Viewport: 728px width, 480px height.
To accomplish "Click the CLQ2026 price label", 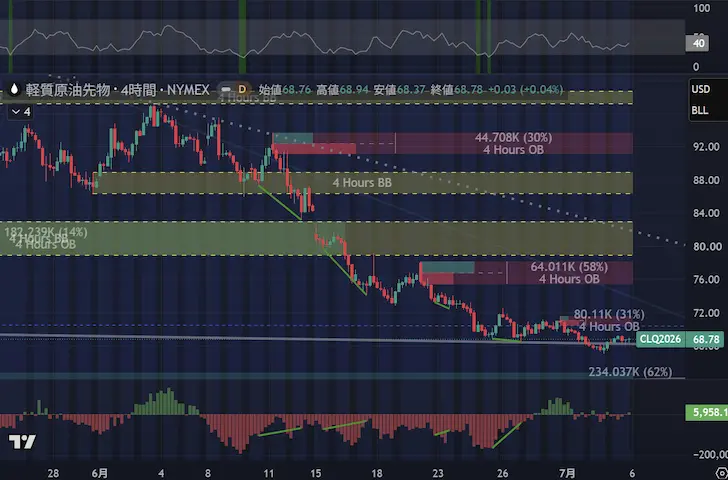I will [660, 339].
